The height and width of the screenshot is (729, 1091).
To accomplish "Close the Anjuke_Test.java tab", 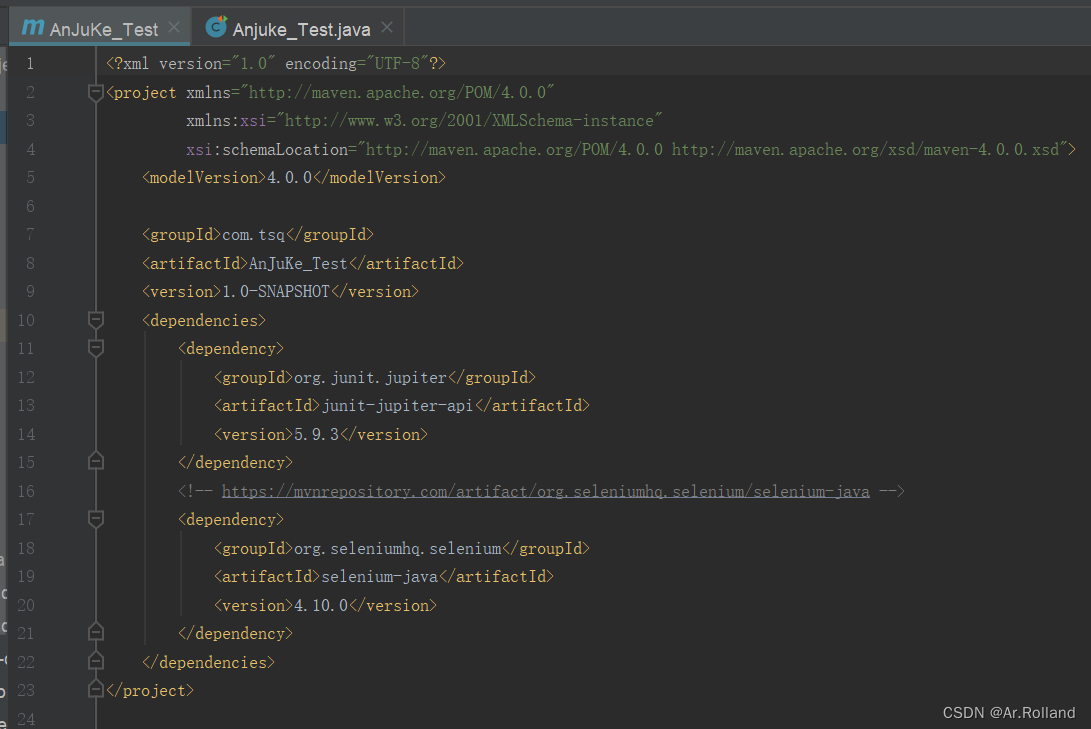I will [x=386, y=28].
